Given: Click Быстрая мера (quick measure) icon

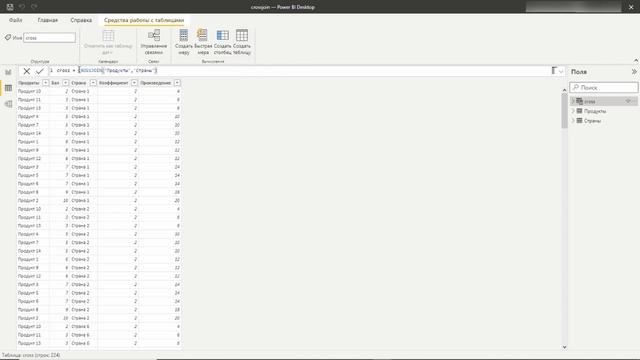Looking at the screenshot, I should tap(203, 35).
